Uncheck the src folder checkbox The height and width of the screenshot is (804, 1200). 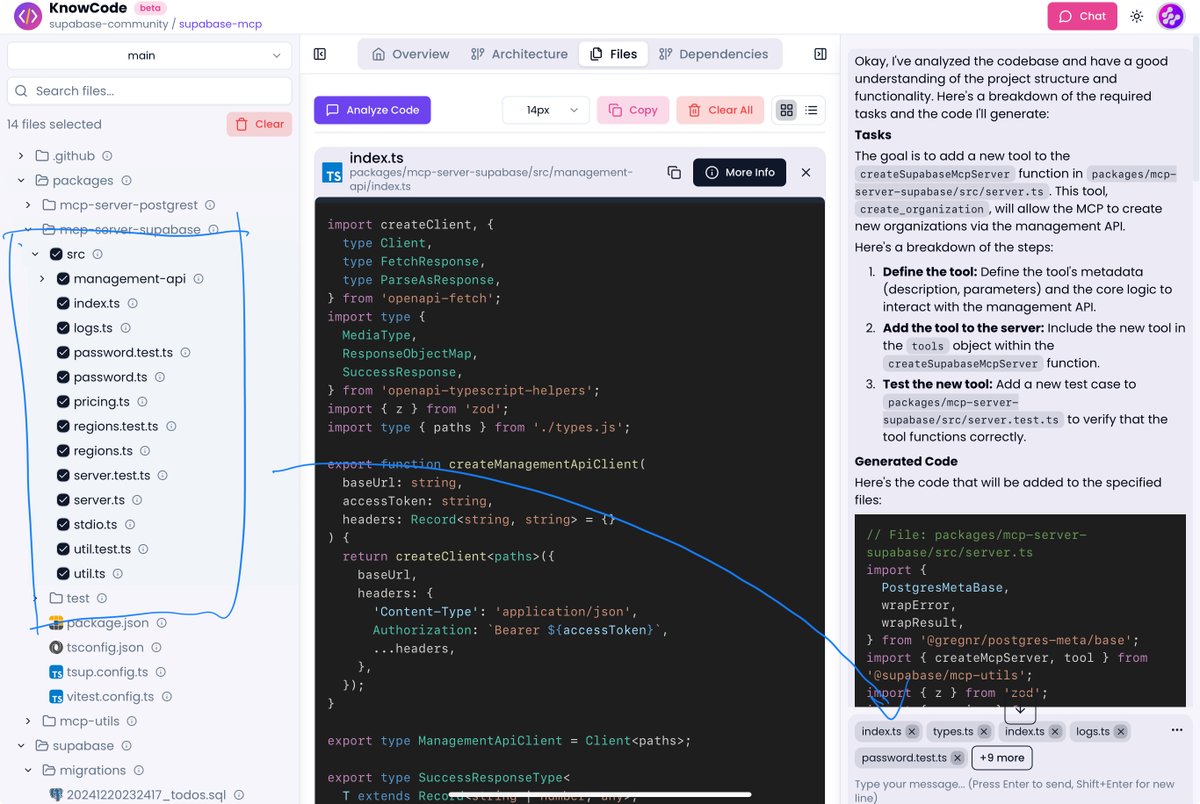click(56, 255)
